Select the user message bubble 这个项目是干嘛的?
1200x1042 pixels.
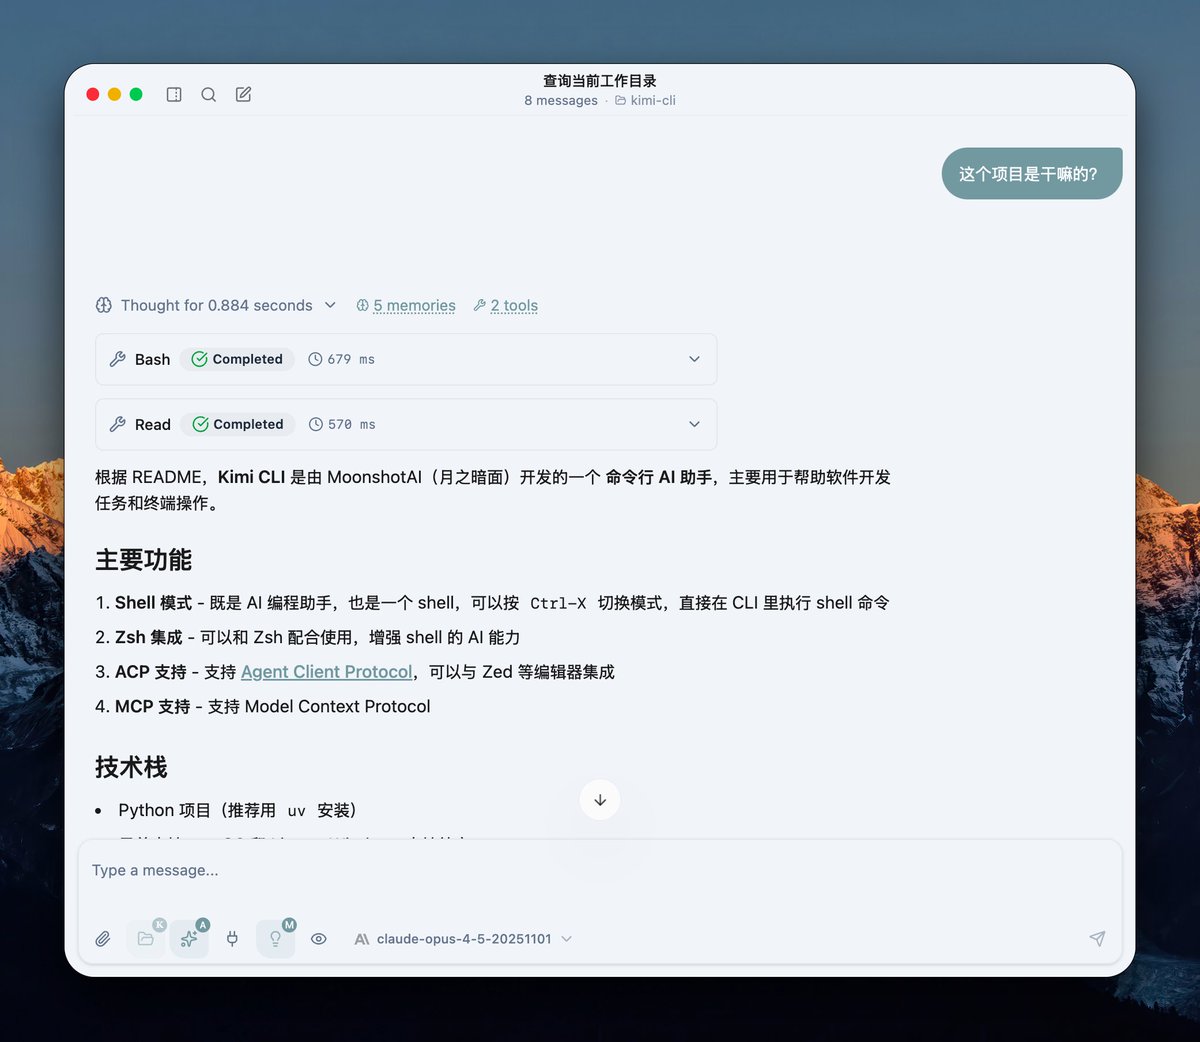point(1032,174)
